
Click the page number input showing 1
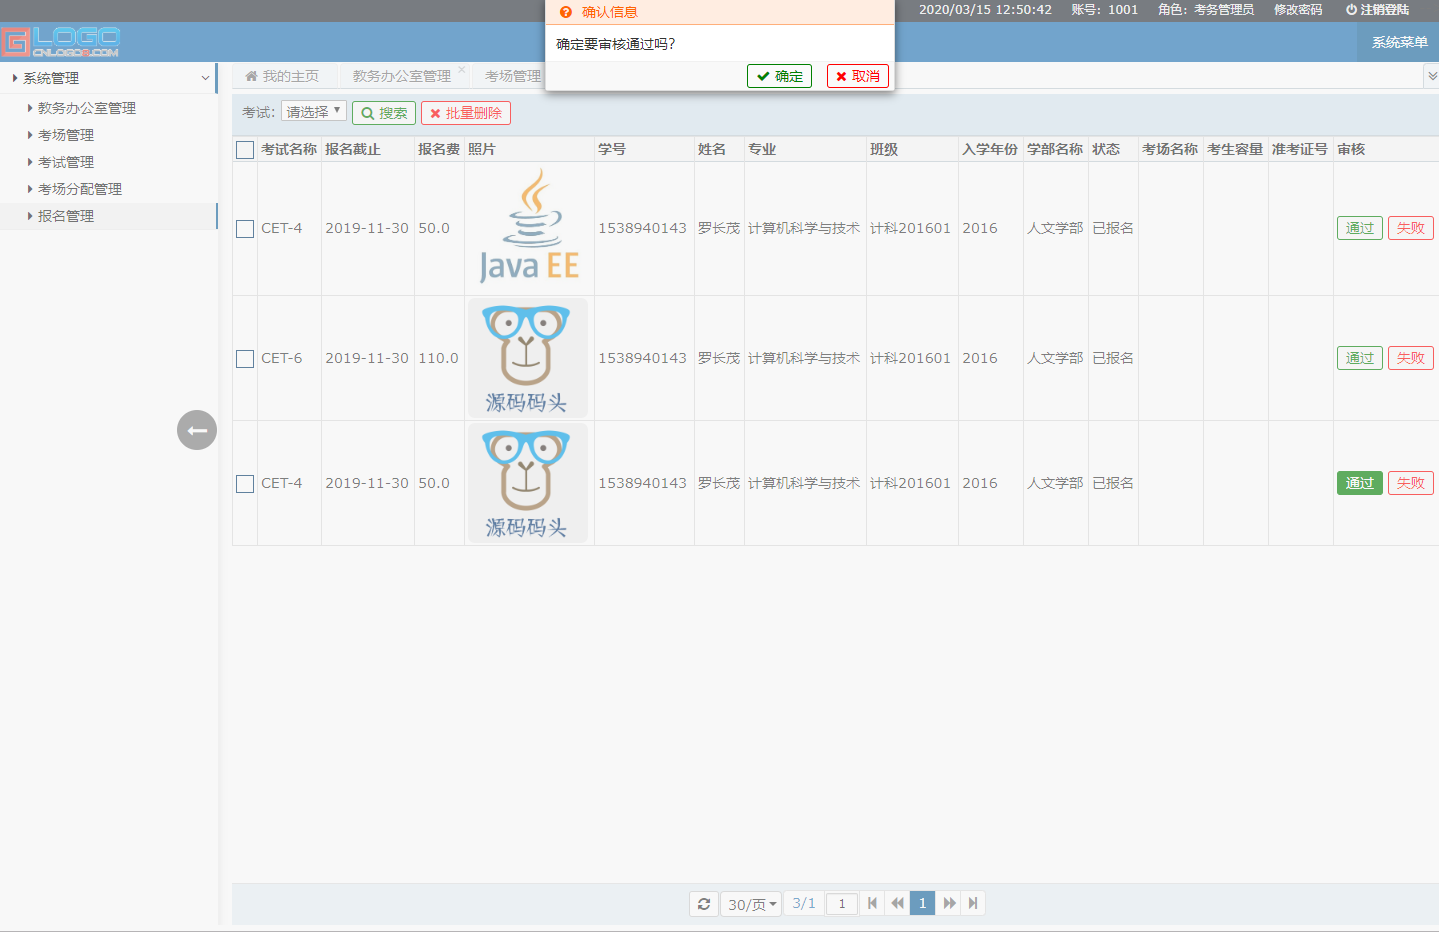pyautogui.click(x=841, y=903)
